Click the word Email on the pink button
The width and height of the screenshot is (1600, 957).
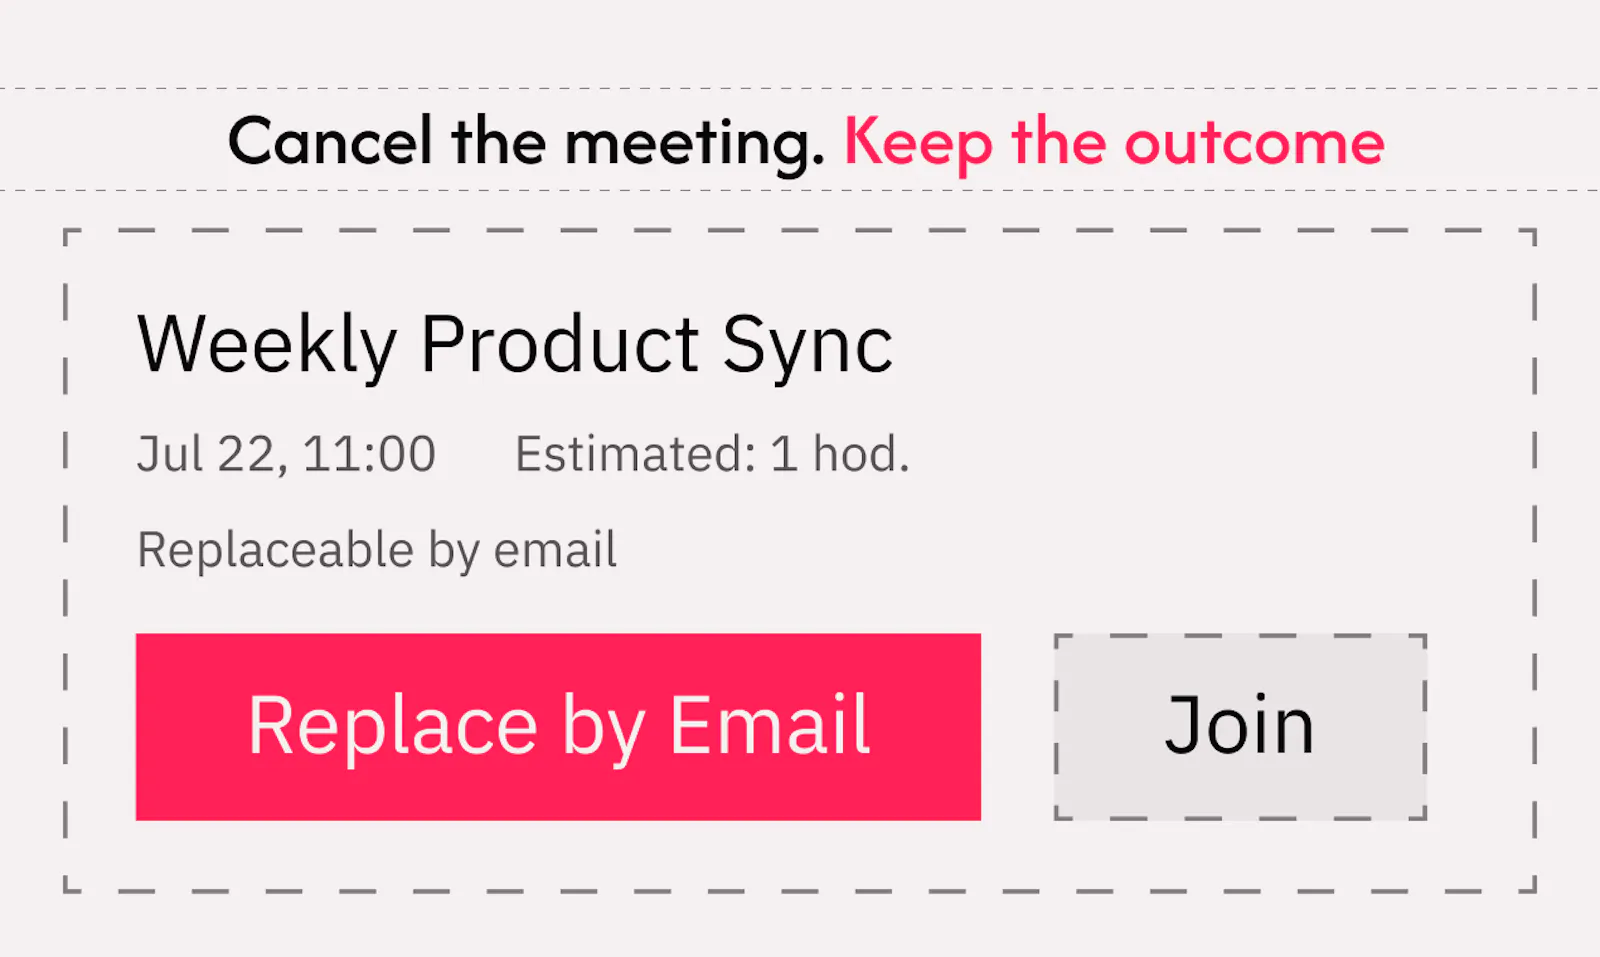pos(770,725)
